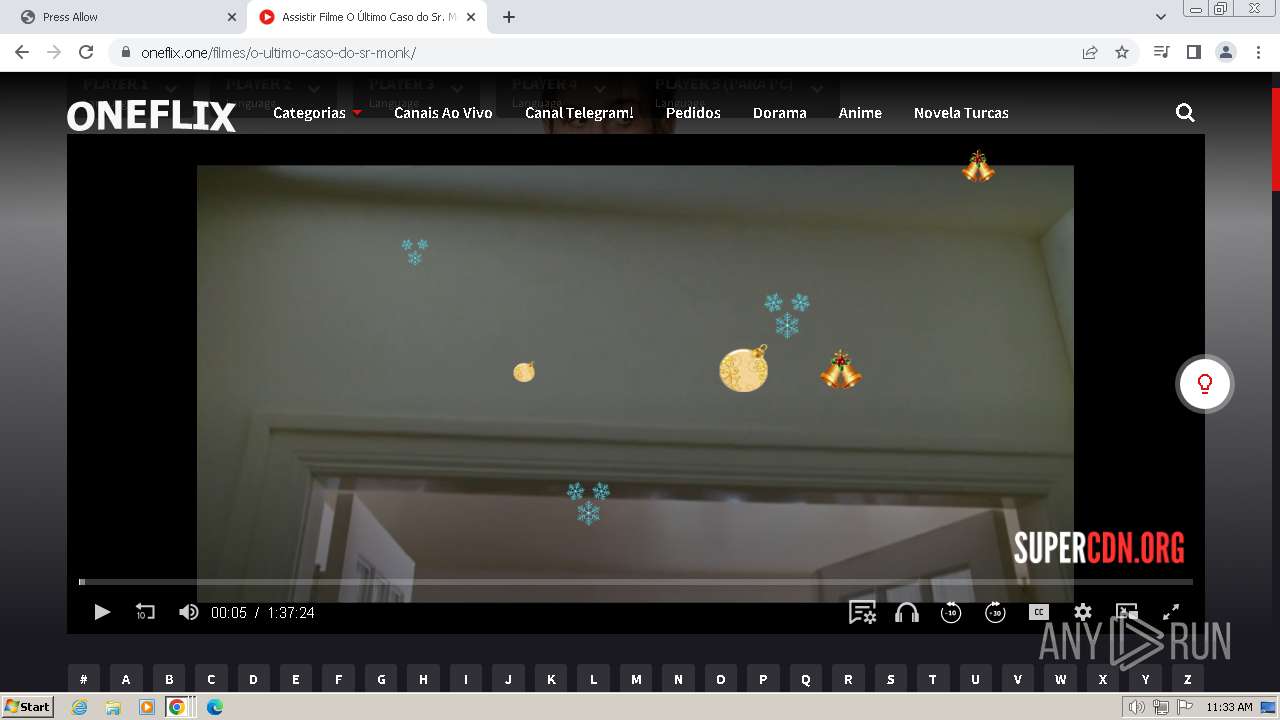Close the Press Allow tab
The width and height of the screenshot is (1280, 720).
click(231, 17)
